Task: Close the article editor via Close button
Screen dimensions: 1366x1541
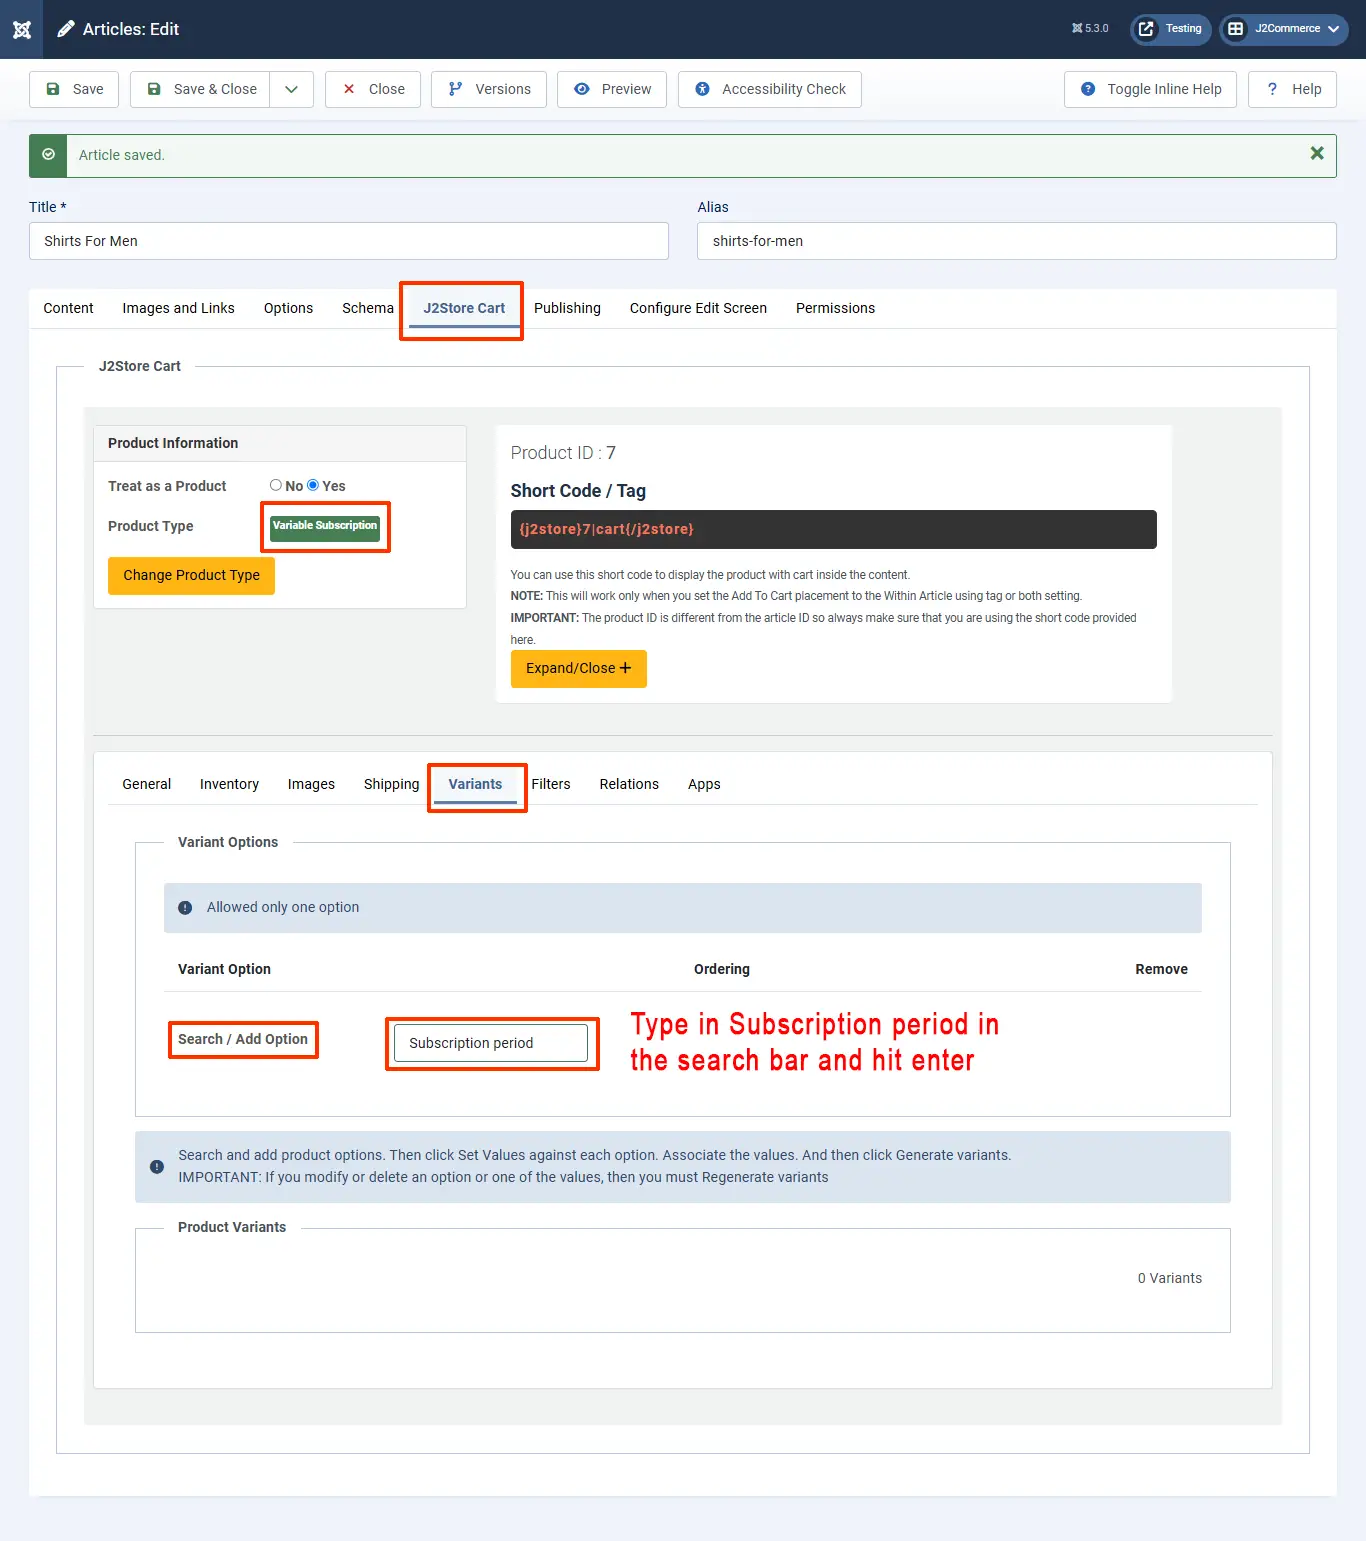Action: (373, 89)
